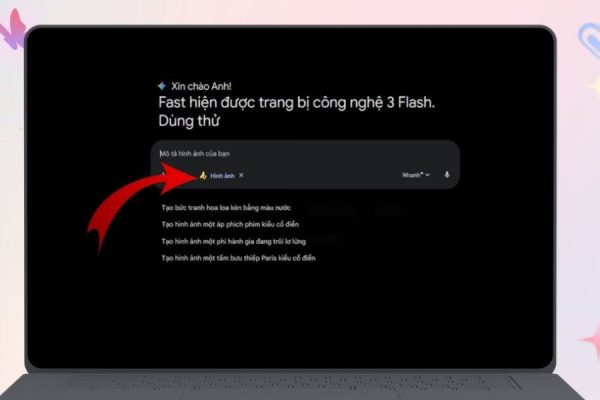Click the blue paperclip decoration
The width and height of the screenshot is (600, 400).
point(589,39)
